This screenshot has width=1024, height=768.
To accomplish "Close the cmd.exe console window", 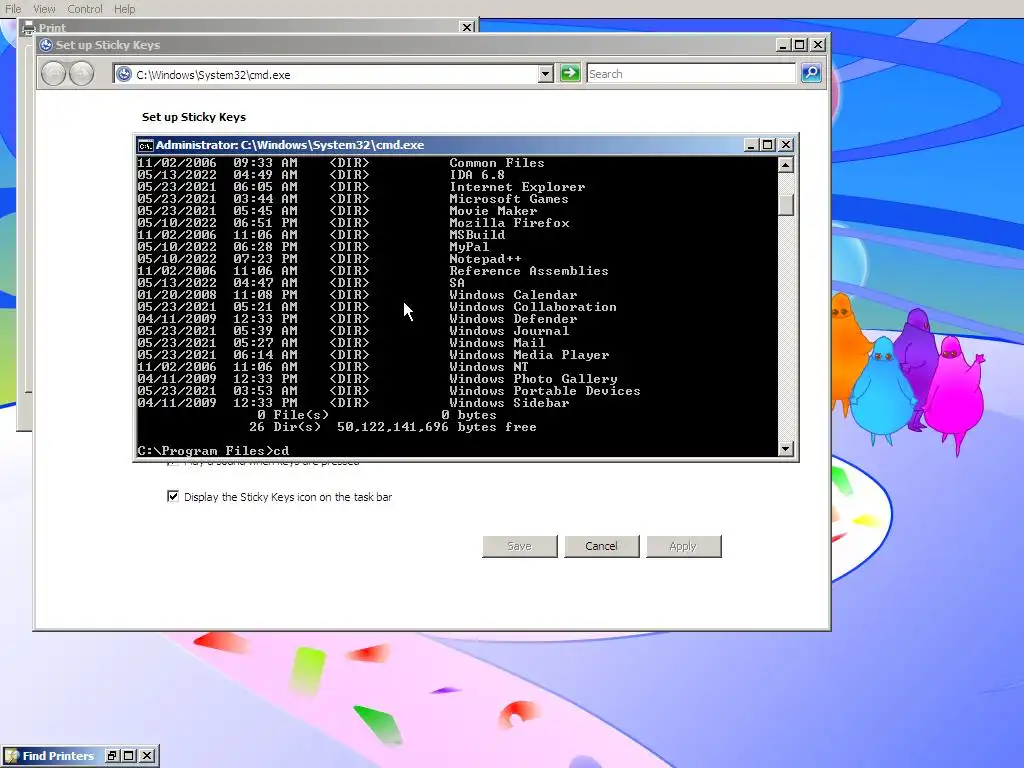I will (786, 145).
